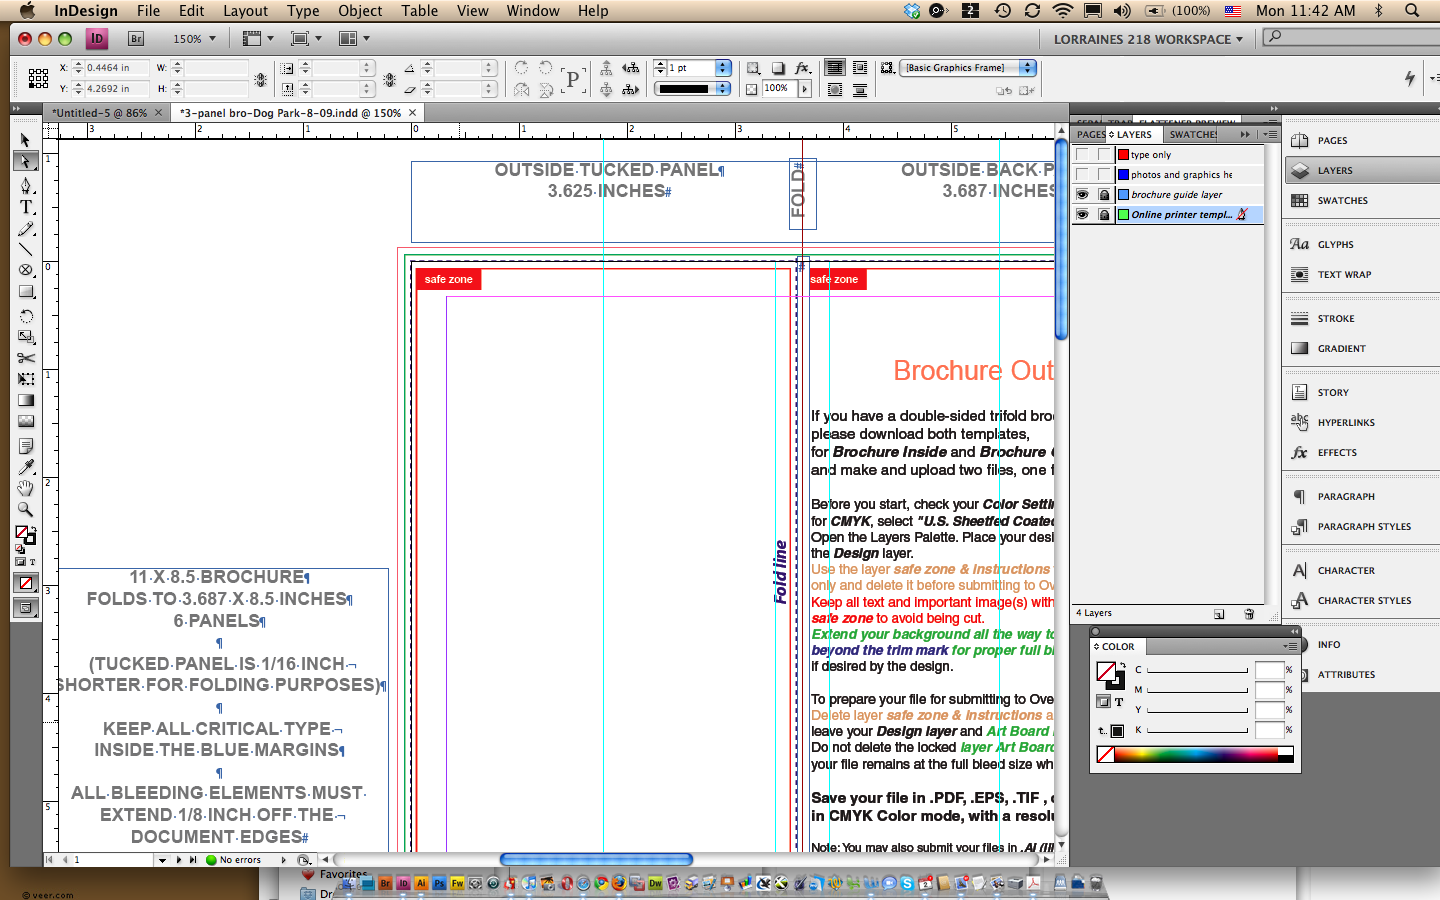Open the Color panel flyout menu

click(x=1290, y=647)
